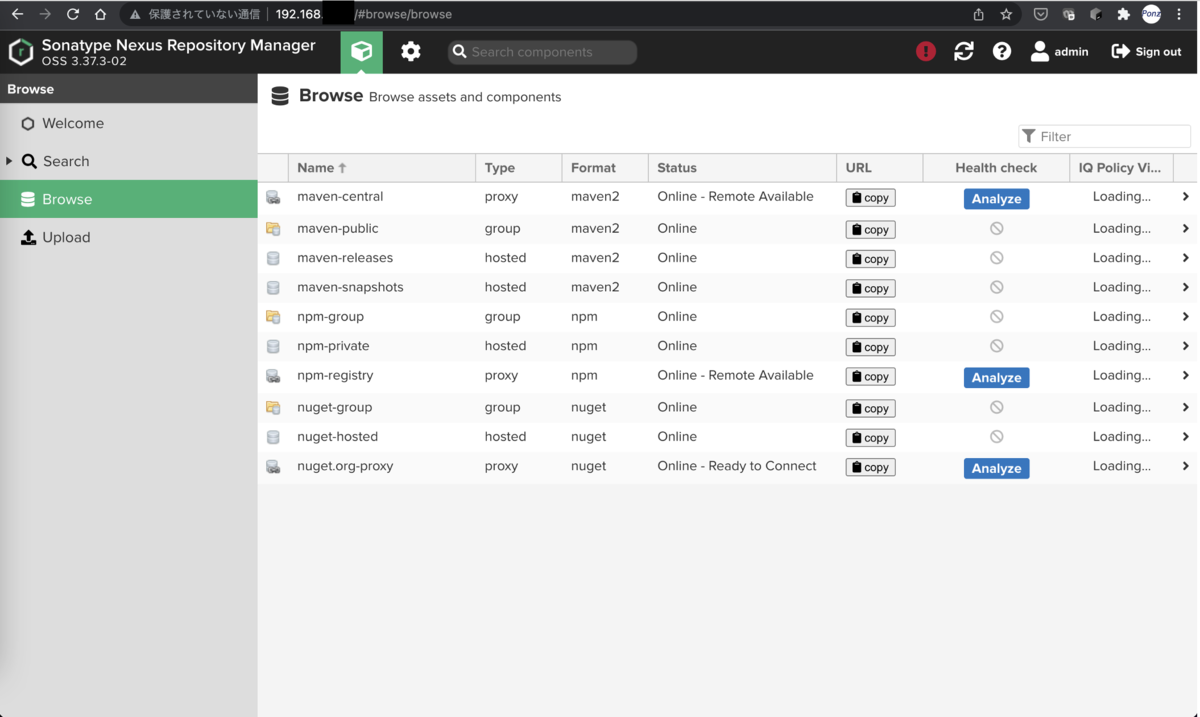Copy URL for npm-private

[x=870, y=347]
